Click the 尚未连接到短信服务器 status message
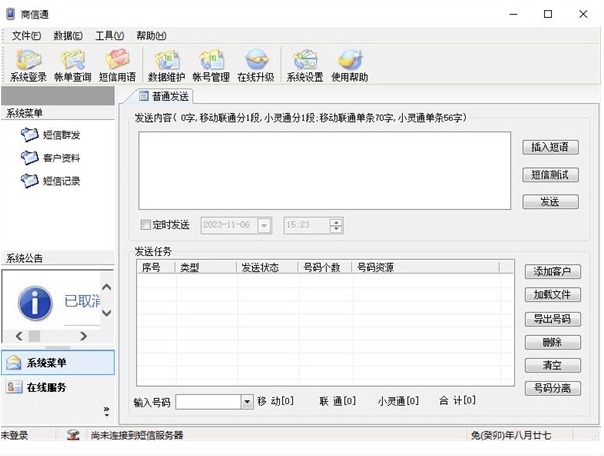Image resolution: width=604 pixels, height=456 pixels. tap(137, 436)
